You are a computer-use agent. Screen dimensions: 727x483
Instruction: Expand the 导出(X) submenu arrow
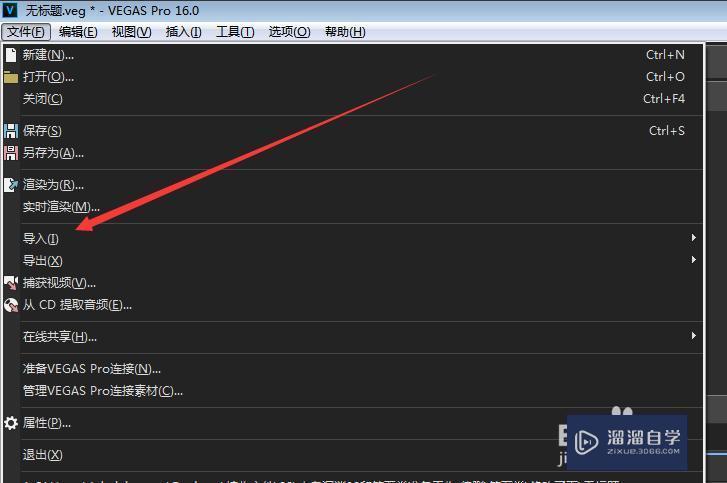pos(694,260)
